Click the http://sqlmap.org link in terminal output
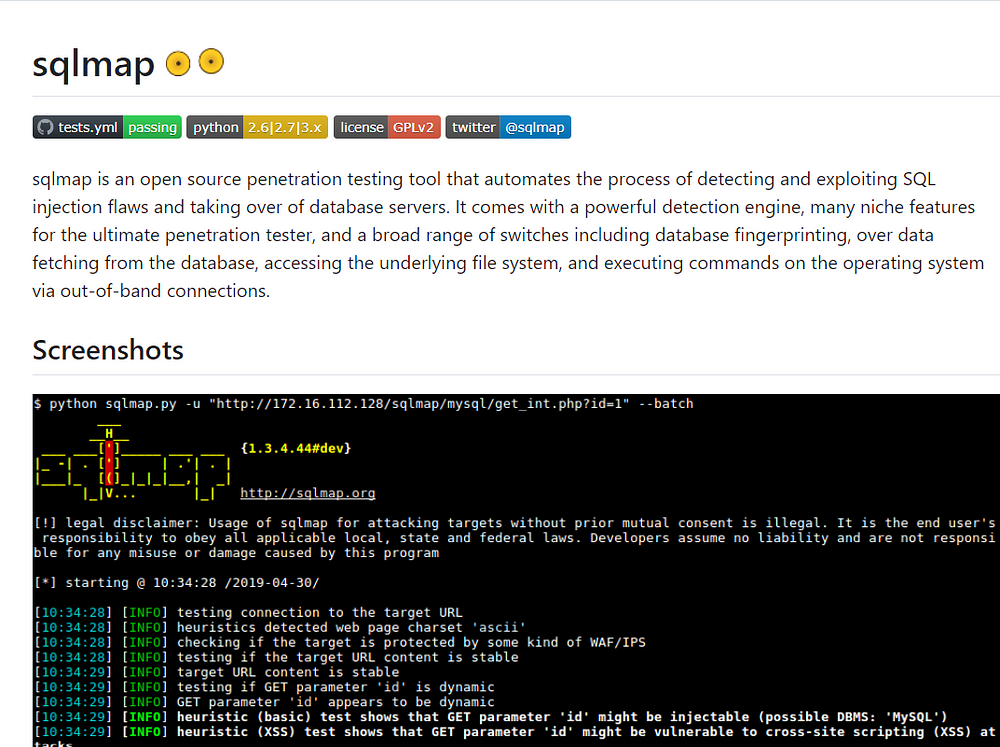1000x747 pixels. click(305, 493)
